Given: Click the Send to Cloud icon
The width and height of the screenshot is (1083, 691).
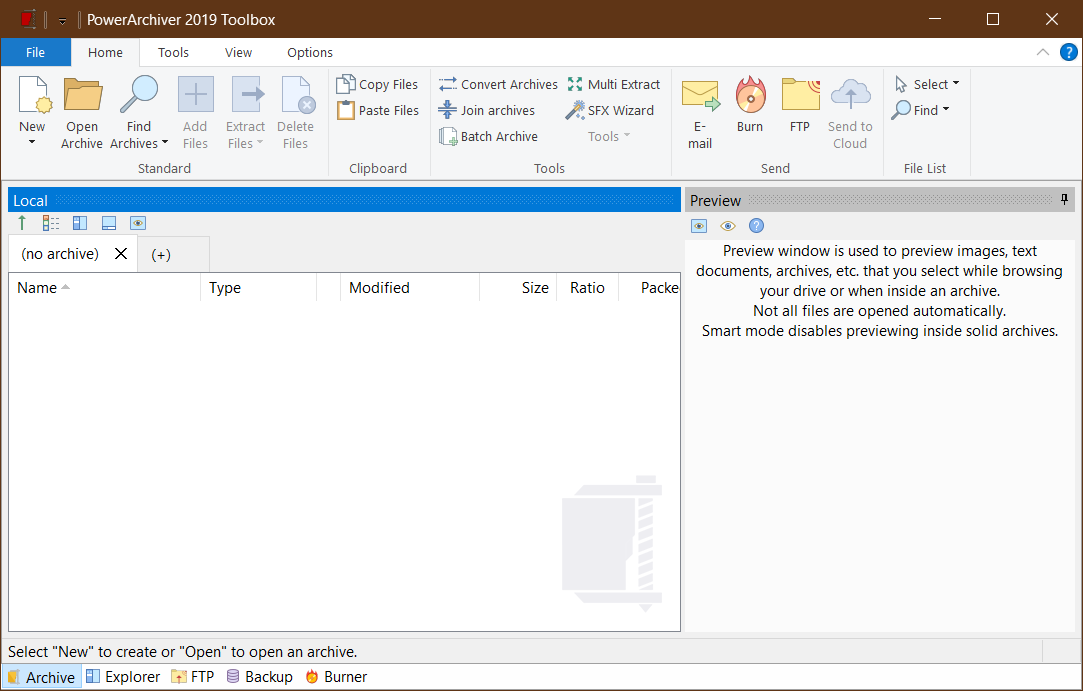Looking at the screenshot, I should click(x=850, y=95).
